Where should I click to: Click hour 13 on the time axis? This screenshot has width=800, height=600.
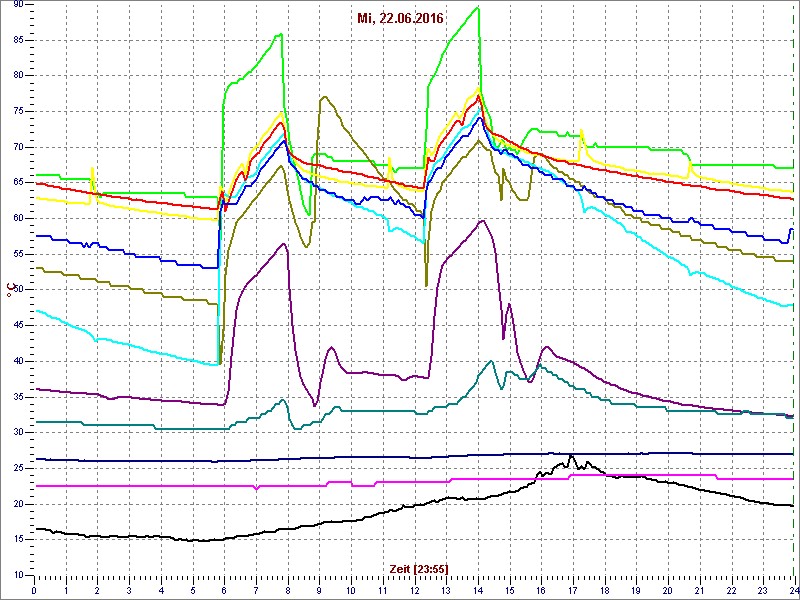pyautogui.click(x=445, y=590)
